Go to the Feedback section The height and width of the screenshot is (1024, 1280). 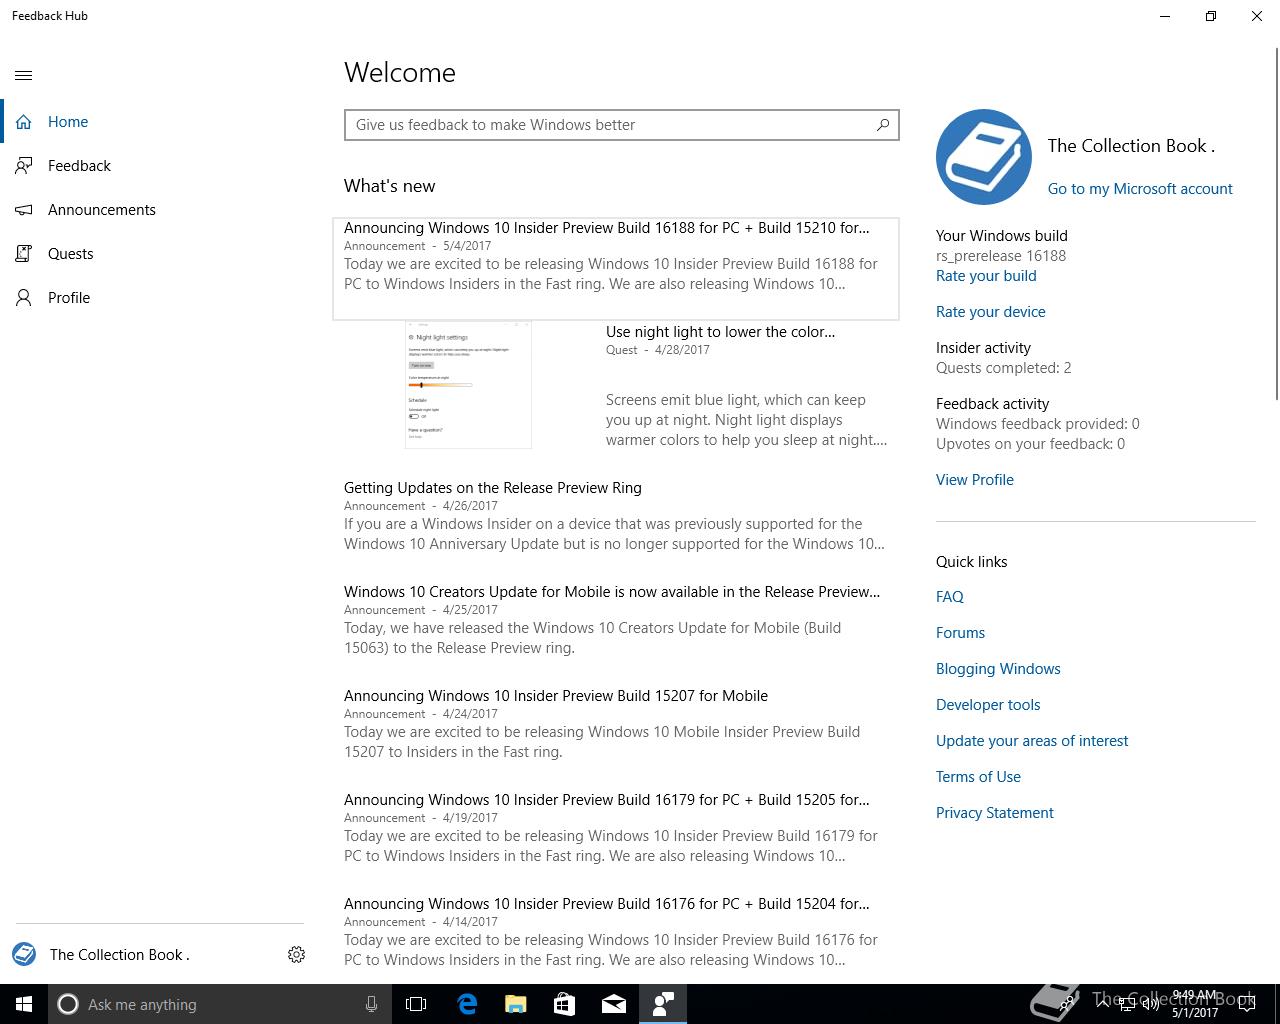pos(79,166)
